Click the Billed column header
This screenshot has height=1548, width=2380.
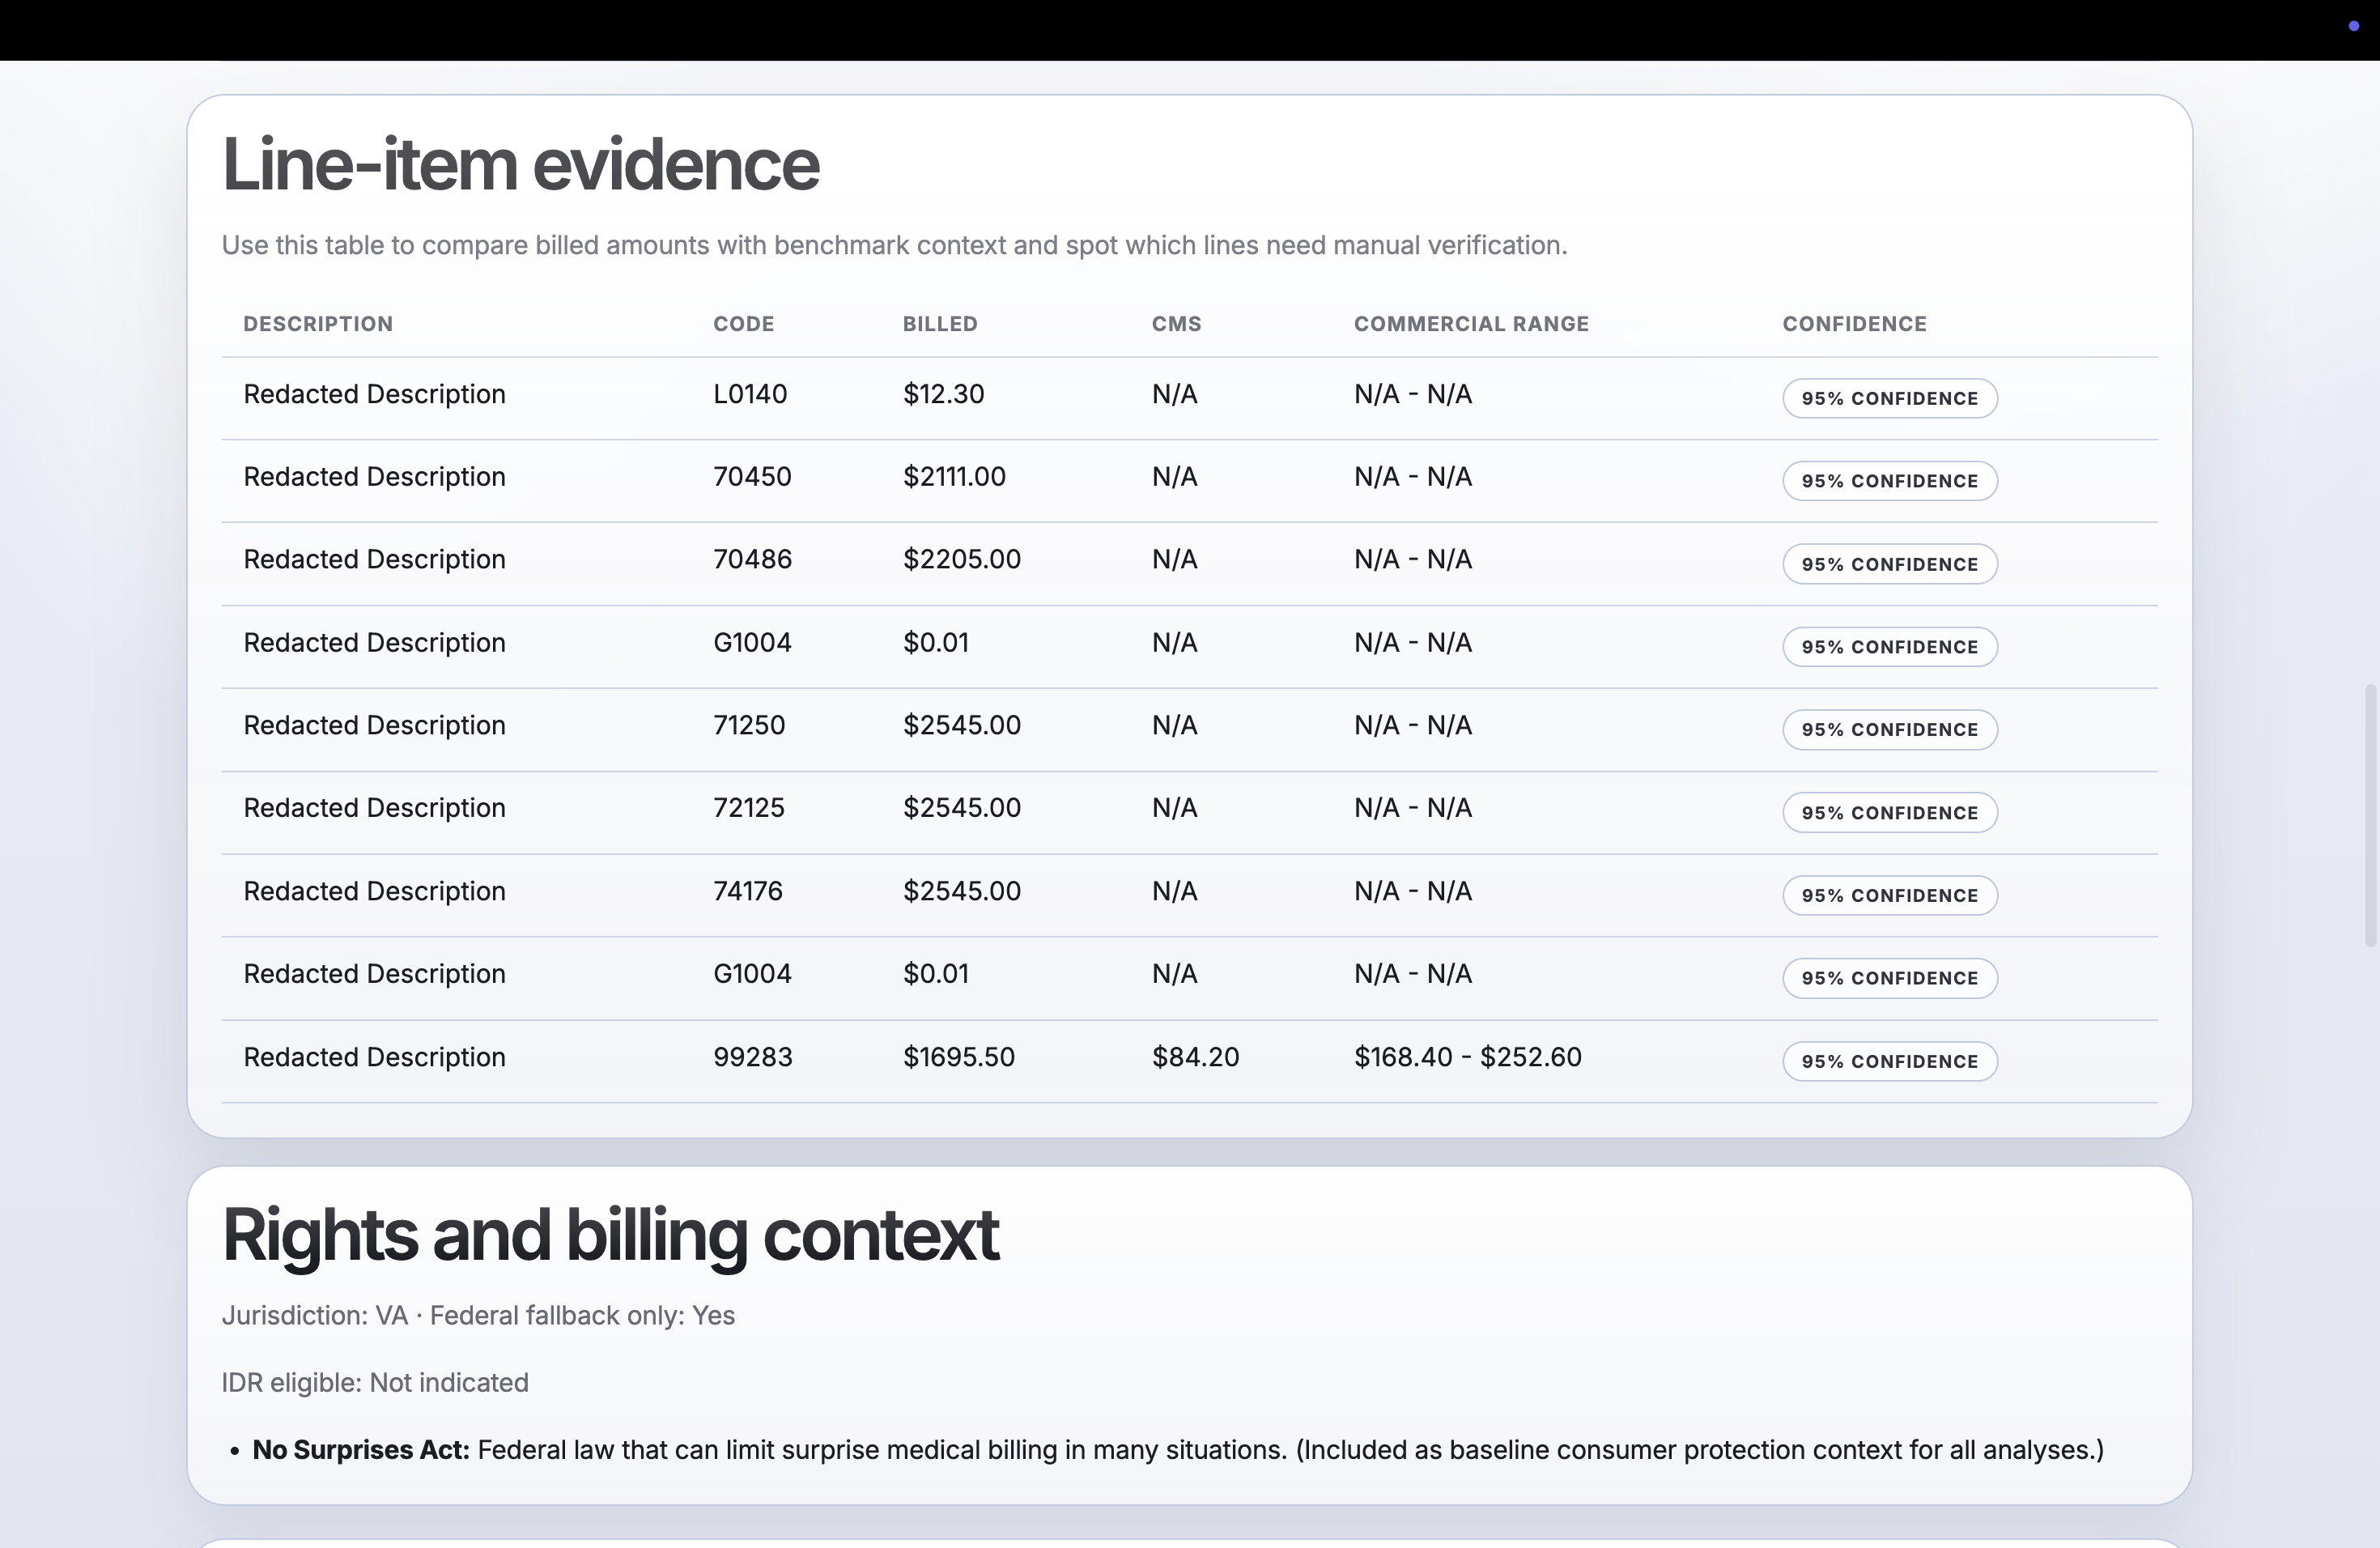[x=939, y=324]
